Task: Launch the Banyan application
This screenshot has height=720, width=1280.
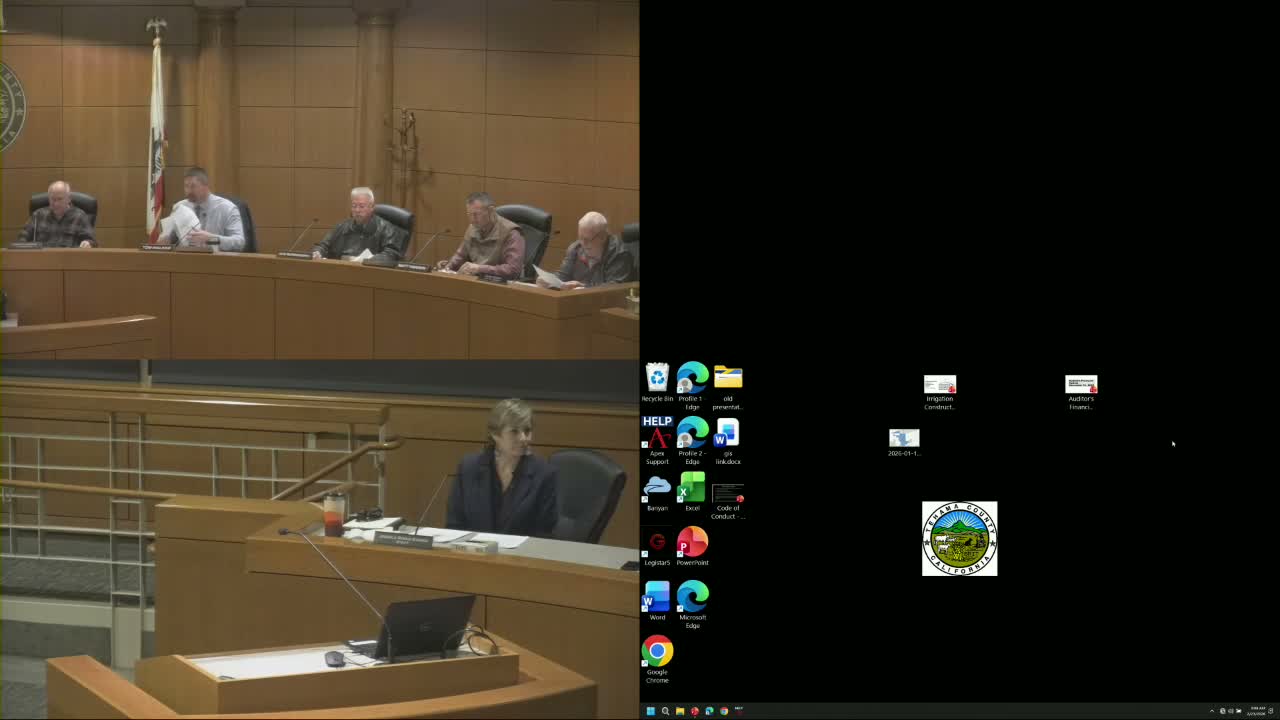Action: pyautogui.click(x=657, y=490)
